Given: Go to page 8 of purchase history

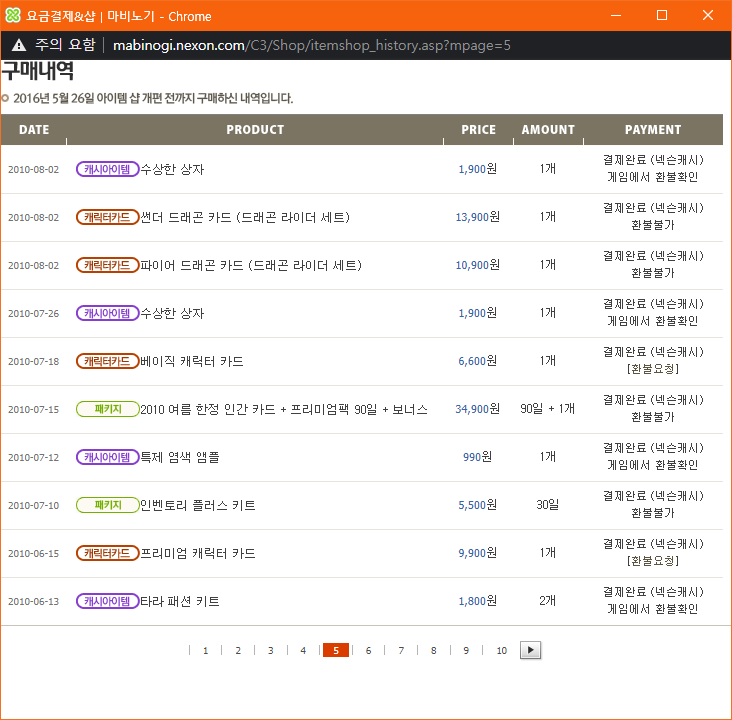Looking at the screenshot, I should (x=434, y=650).
